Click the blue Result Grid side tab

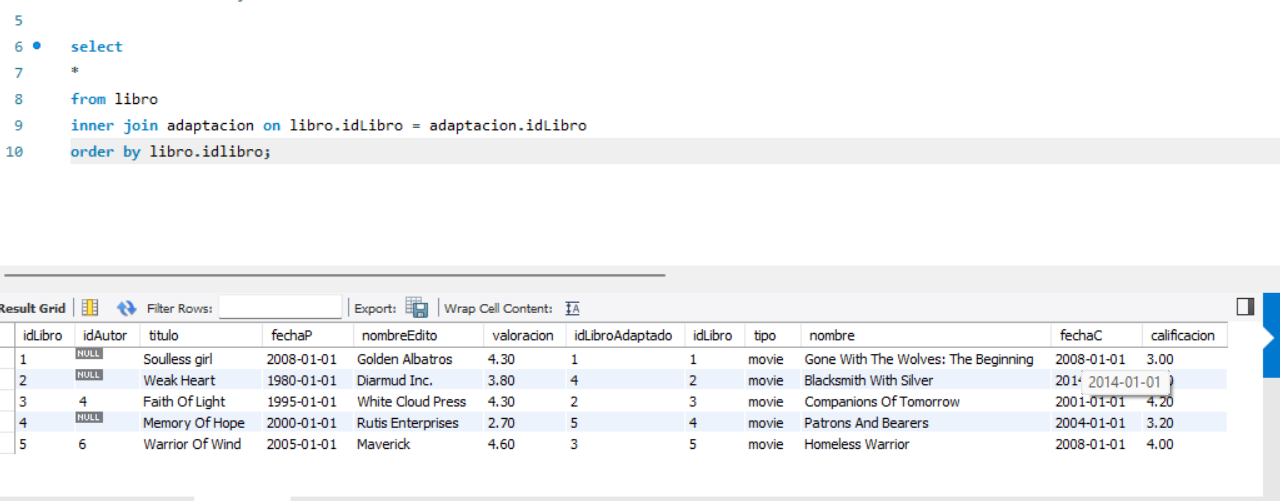click(x=1271, y=335)
